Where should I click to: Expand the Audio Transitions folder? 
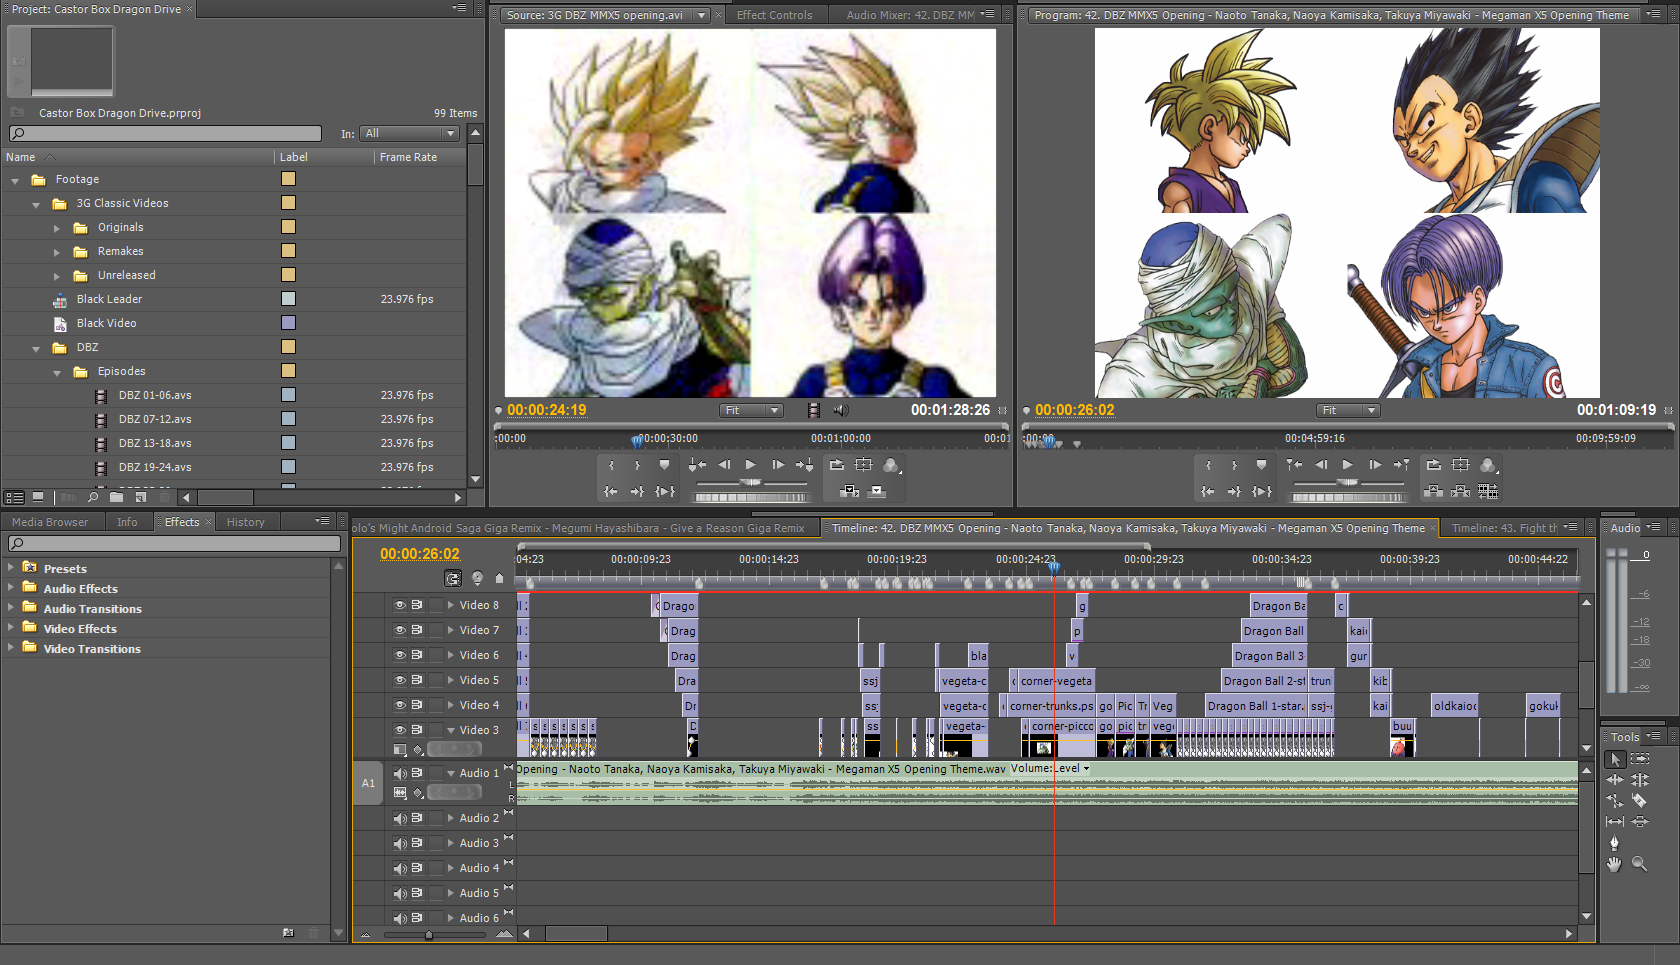(x=11, y=607)
